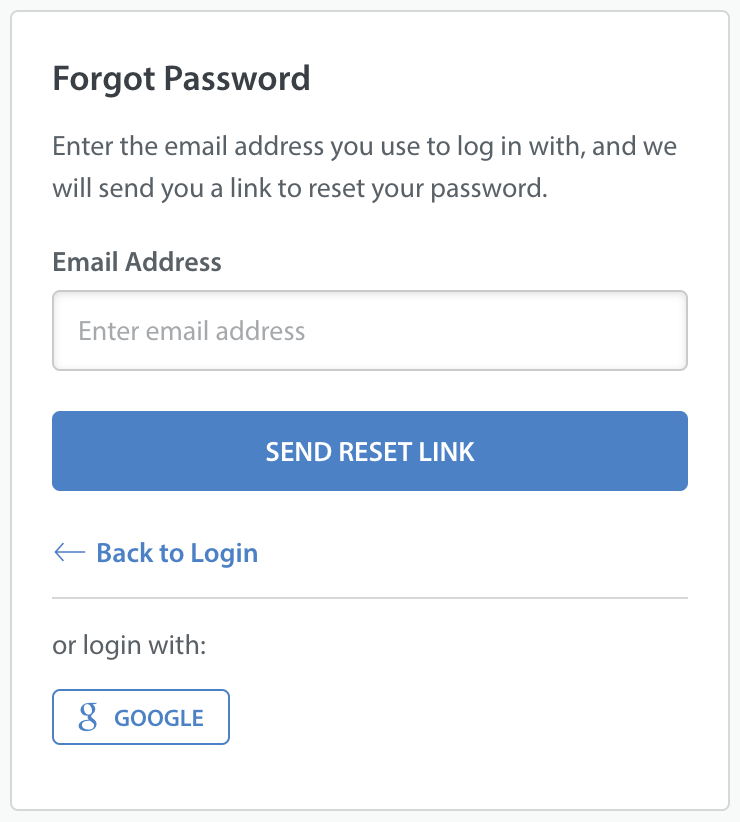The image size is (740, 822).
Task: Click the password reset instructions paragraph
Action: pyautogui.click(x=365, y=167)
